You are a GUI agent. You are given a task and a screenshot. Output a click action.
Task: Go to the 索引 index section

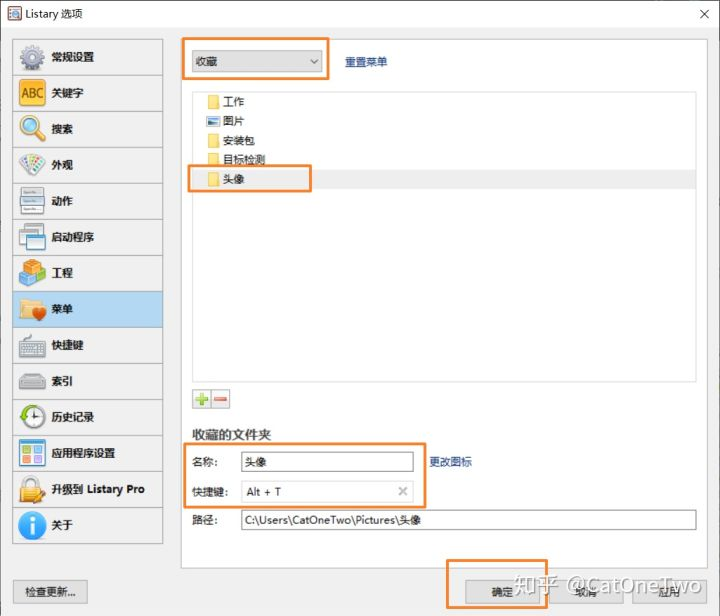87,381
